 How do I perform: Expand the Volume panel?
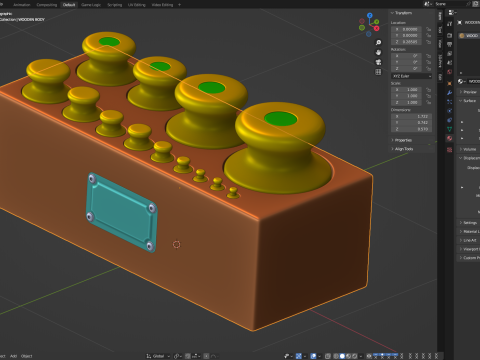coord(468,149)
